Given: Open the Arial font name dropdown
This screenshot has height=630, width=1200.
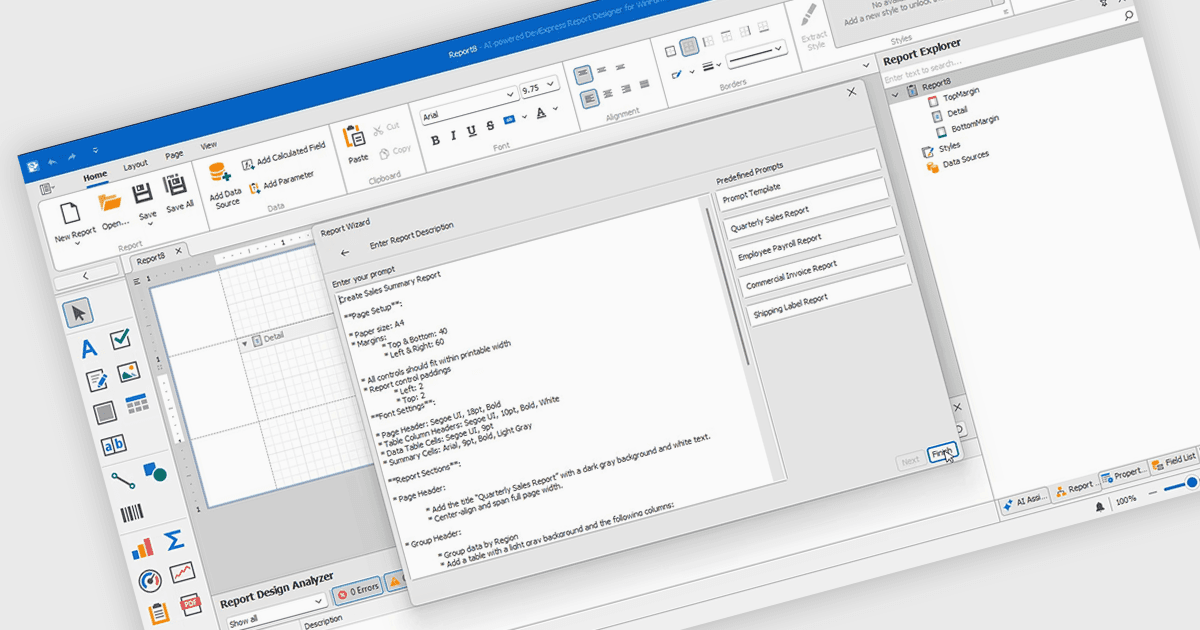Looking at the screenshot, I should tap(510, 93).
